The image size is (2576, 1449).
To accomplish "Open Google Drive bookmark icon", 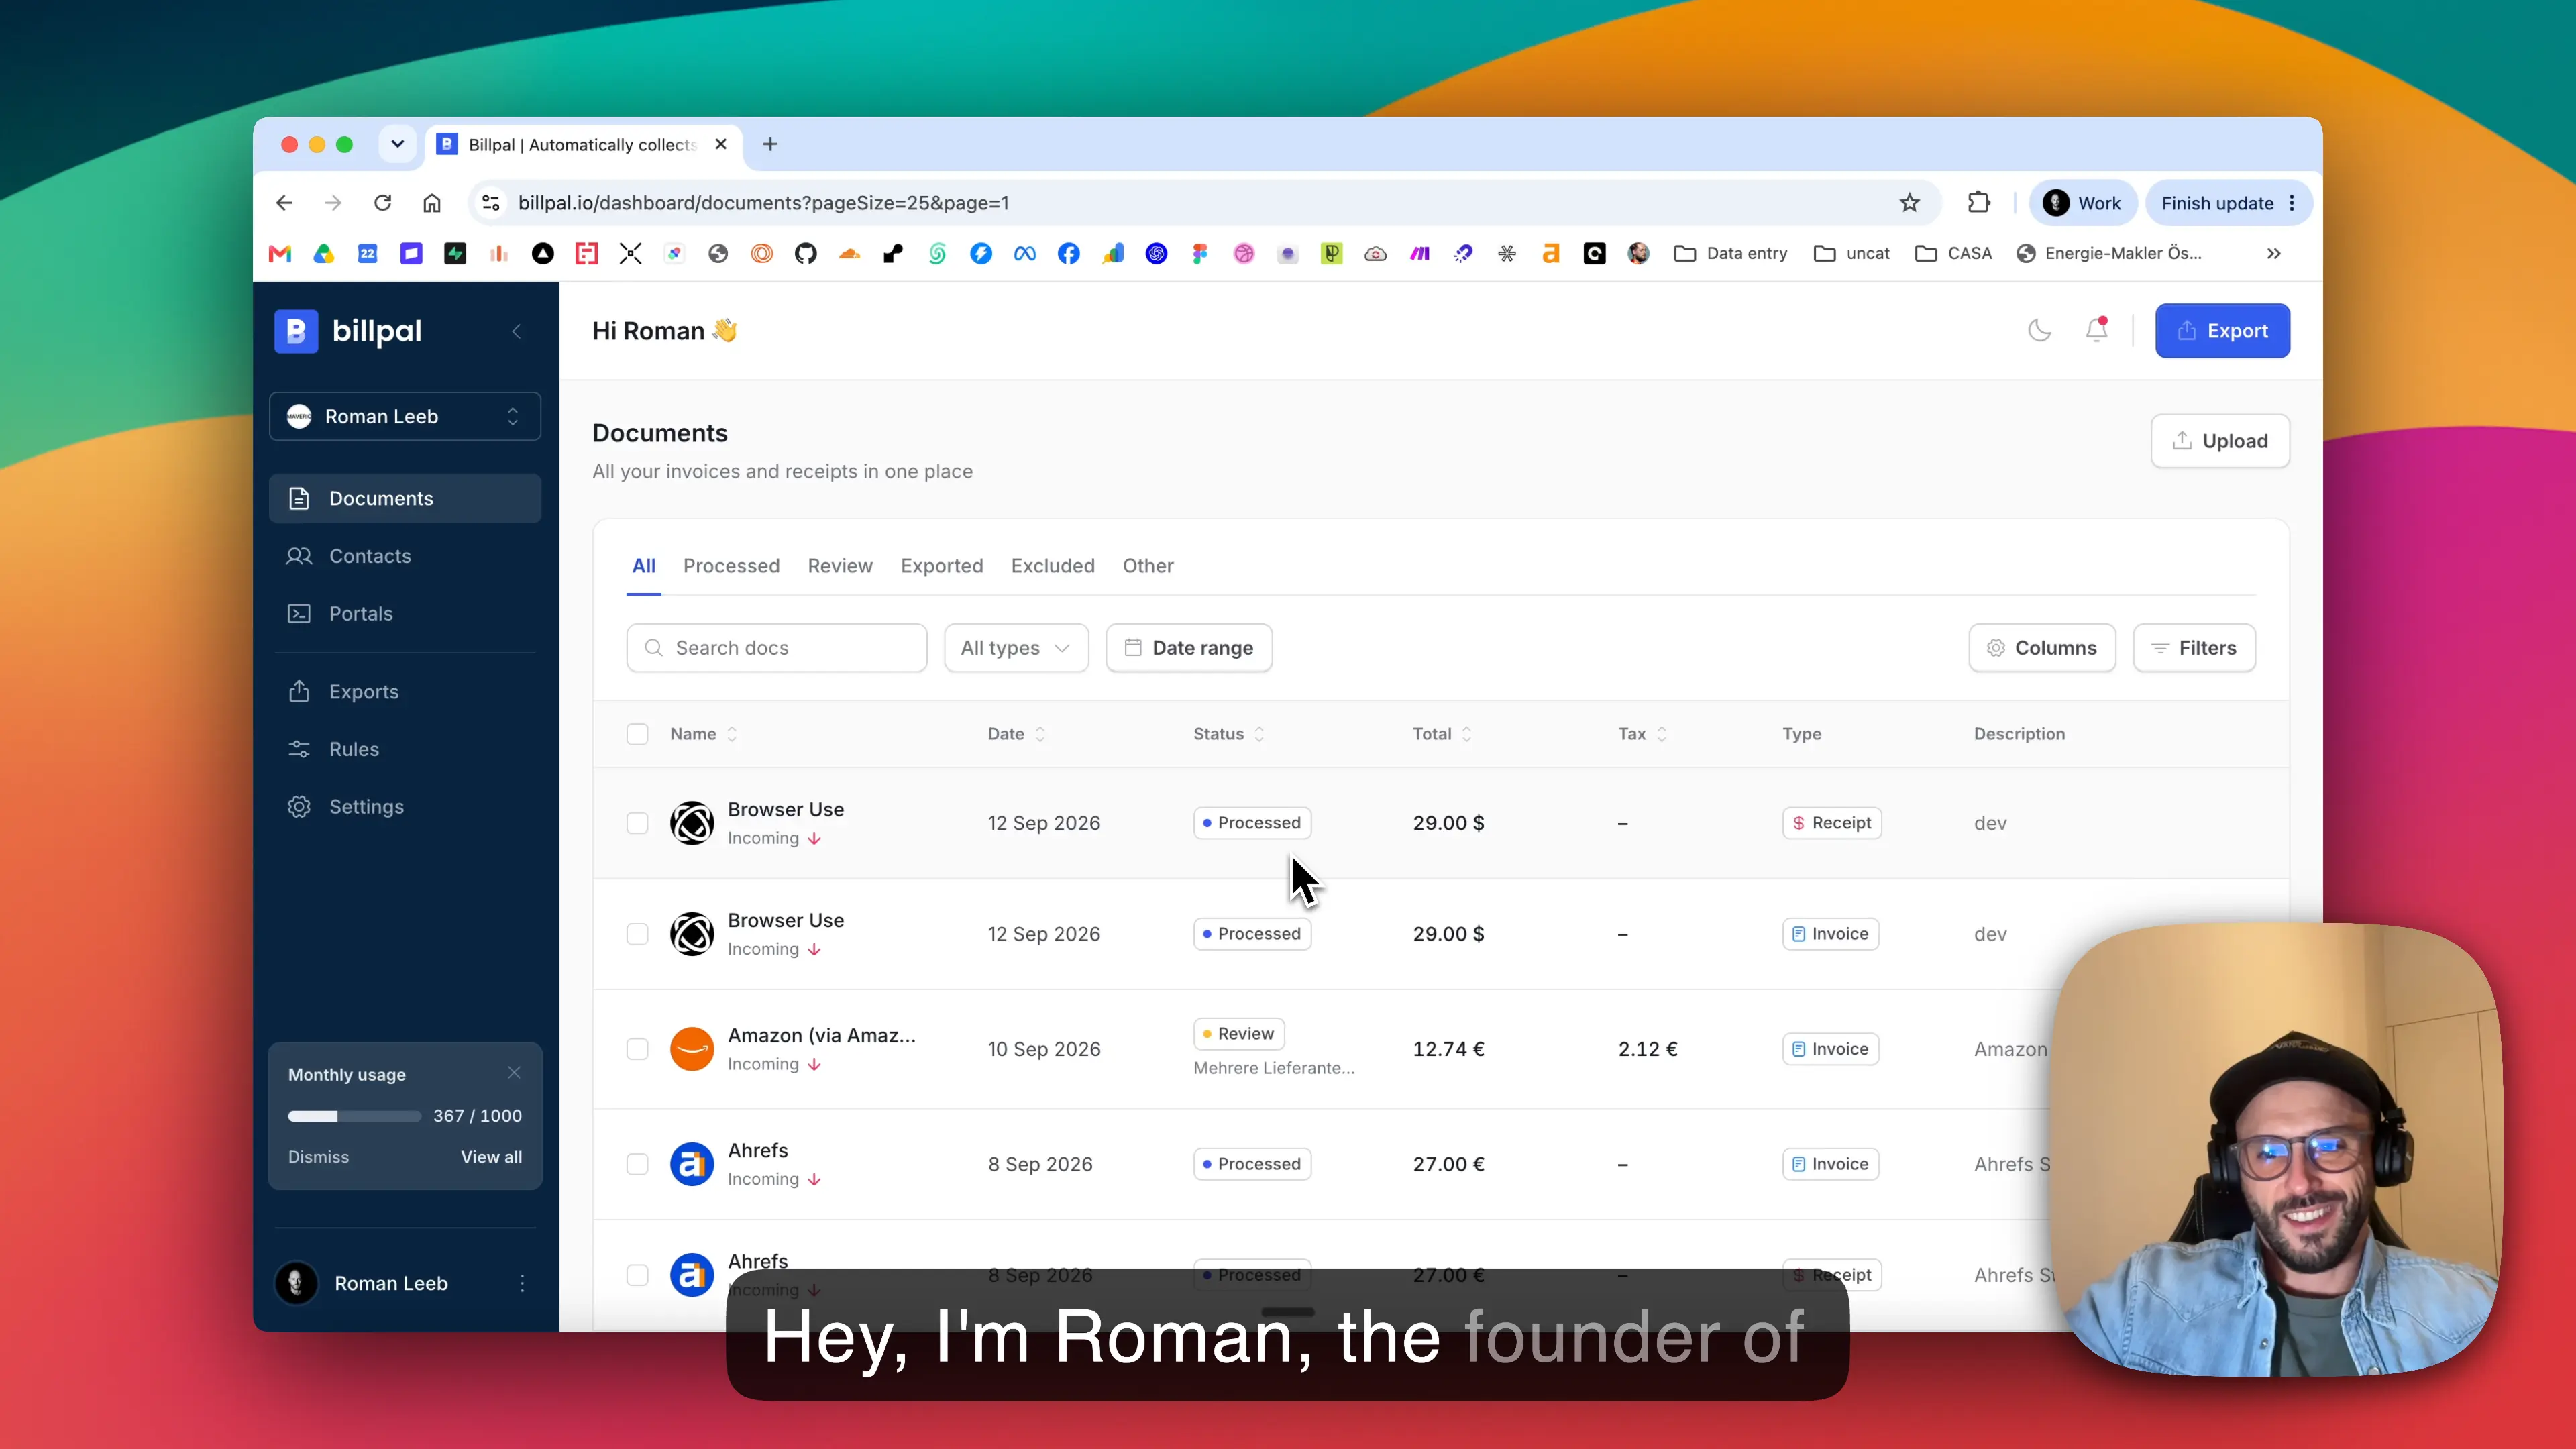I will (324, 254).
